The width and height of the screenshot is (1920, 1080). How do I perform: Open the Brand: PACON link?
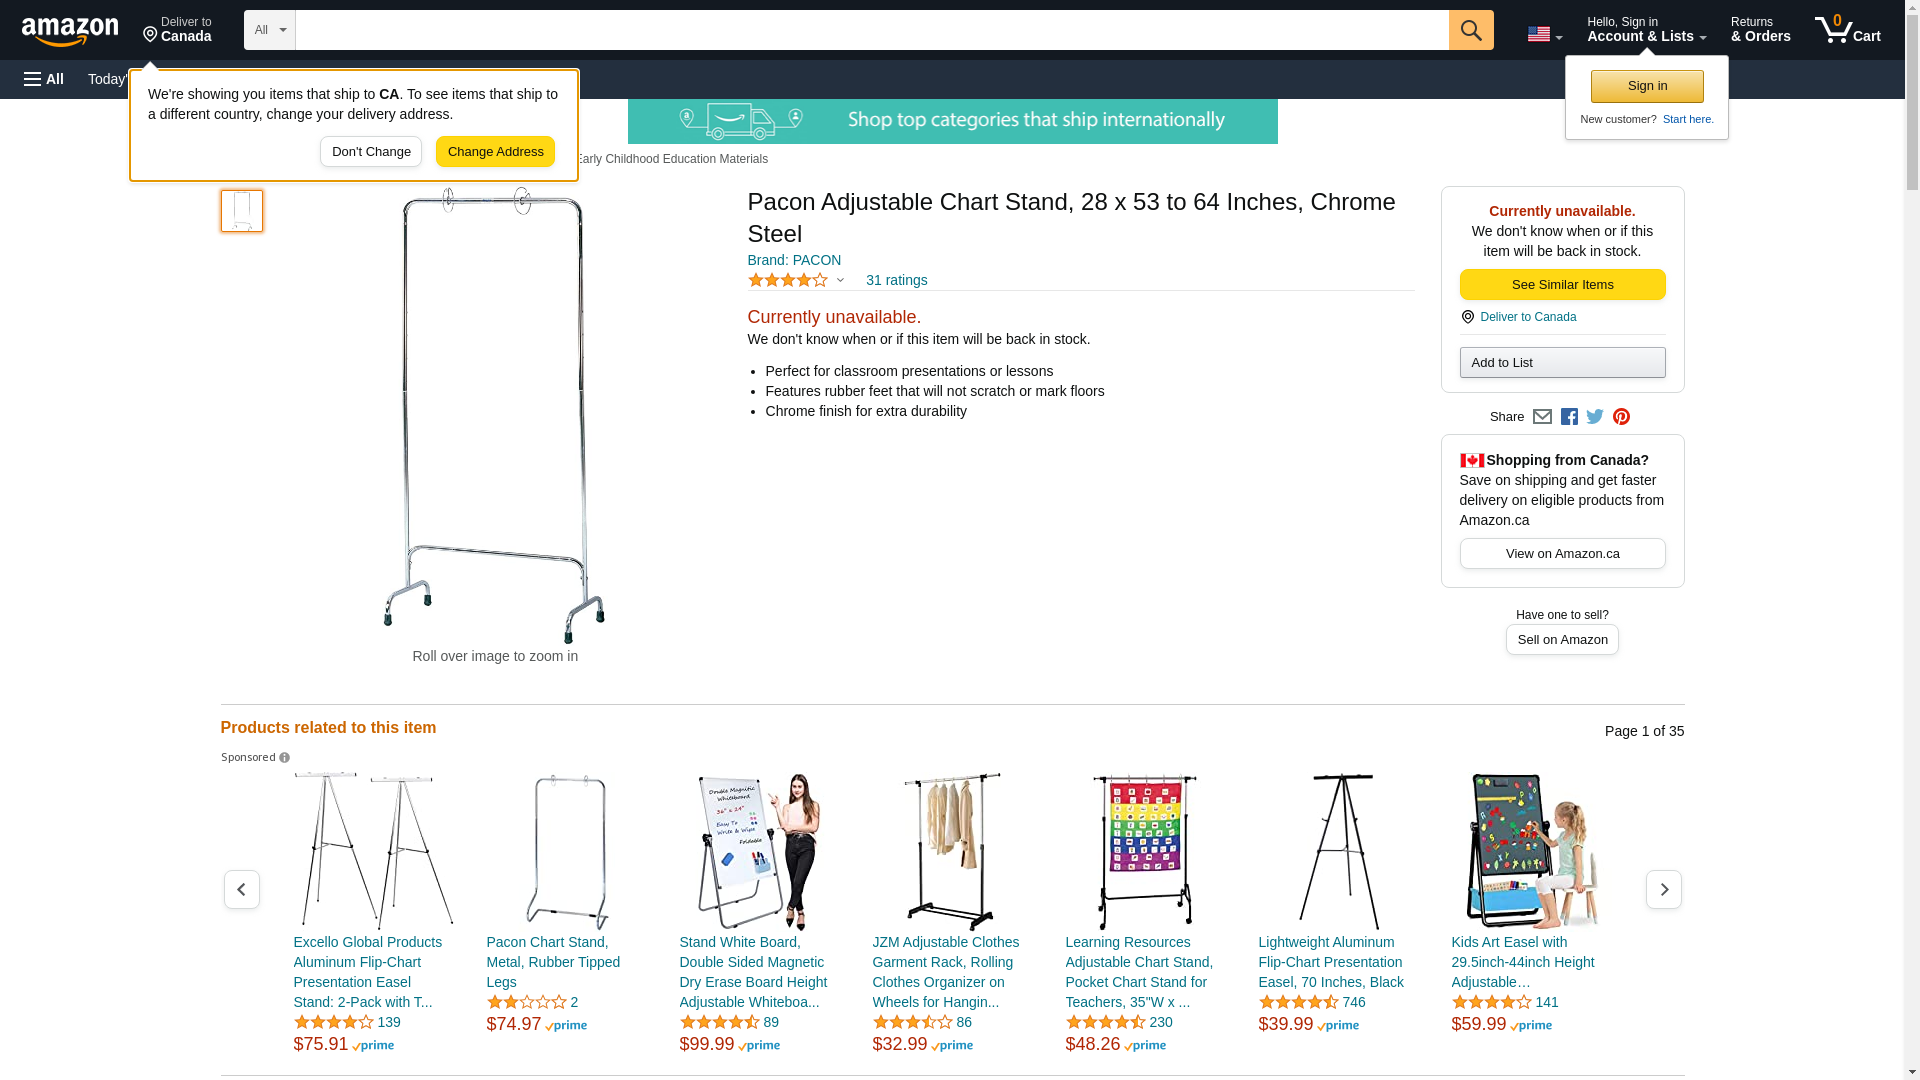794,260
